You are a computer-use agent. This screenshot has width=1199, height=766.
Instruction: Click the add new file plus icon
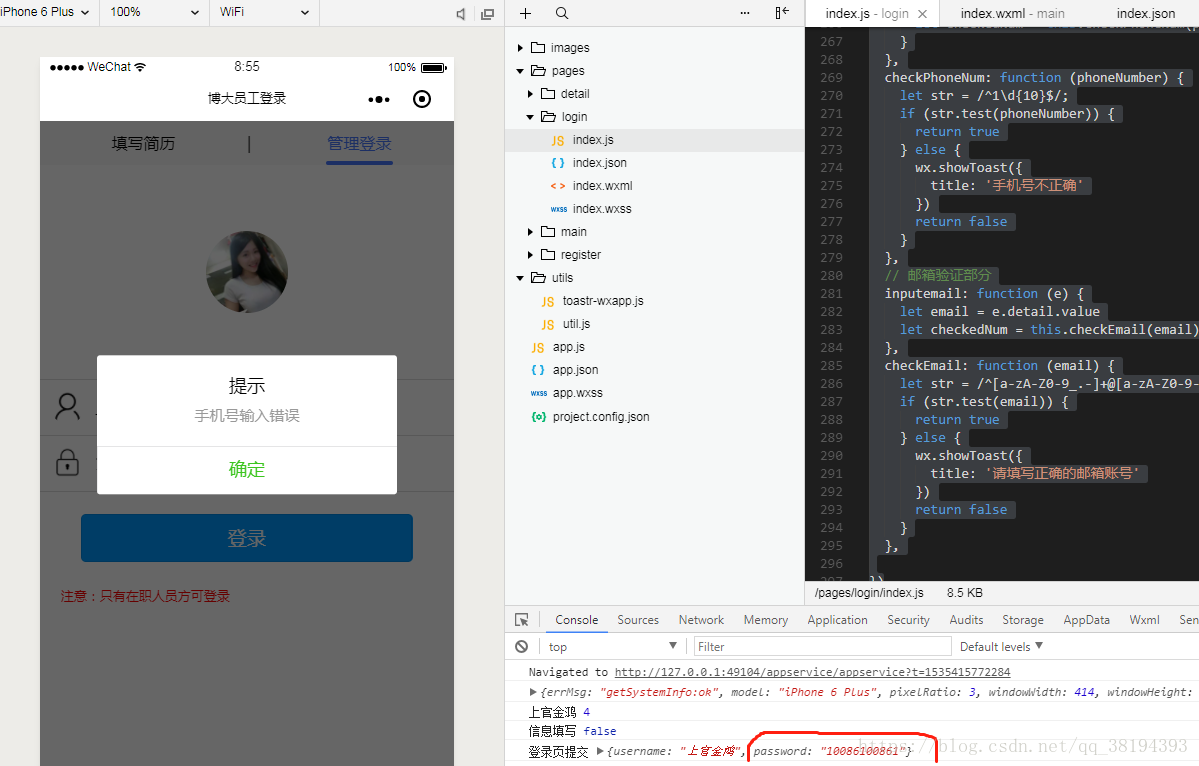526,14
